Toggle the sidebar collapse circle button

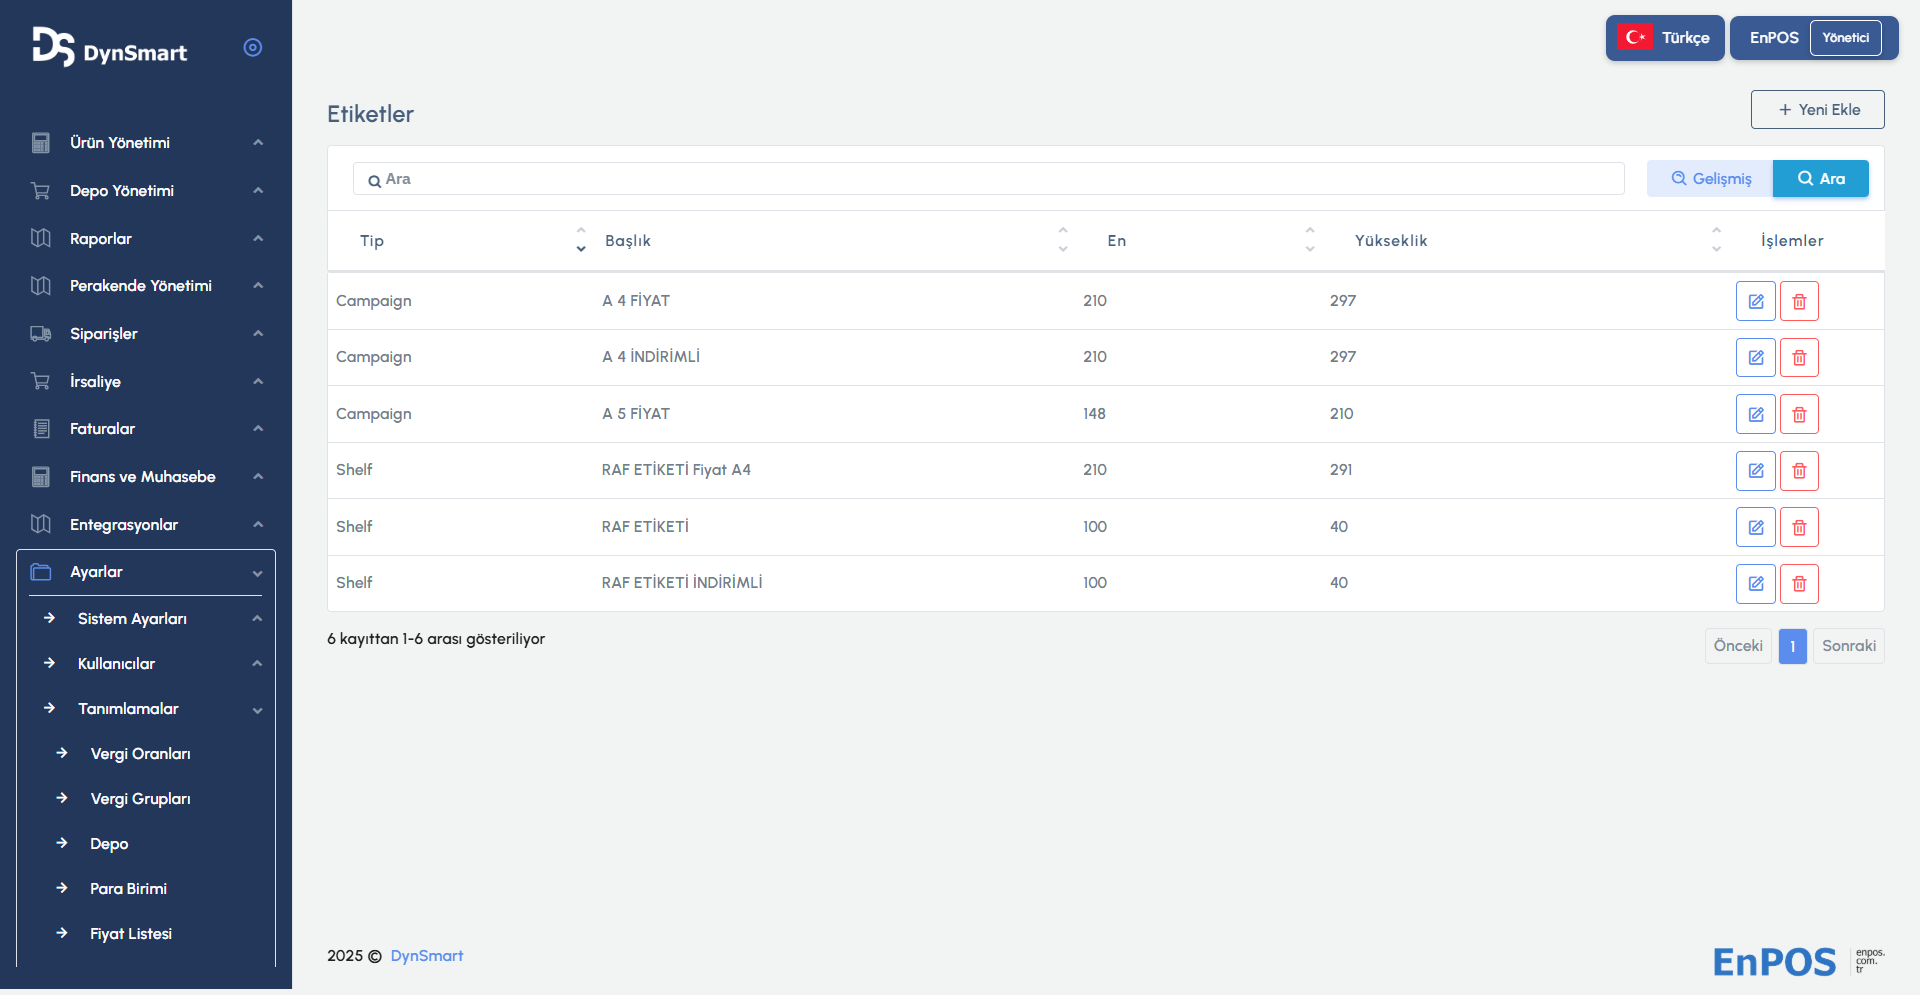pyautogui.click(x=253, y=48)
